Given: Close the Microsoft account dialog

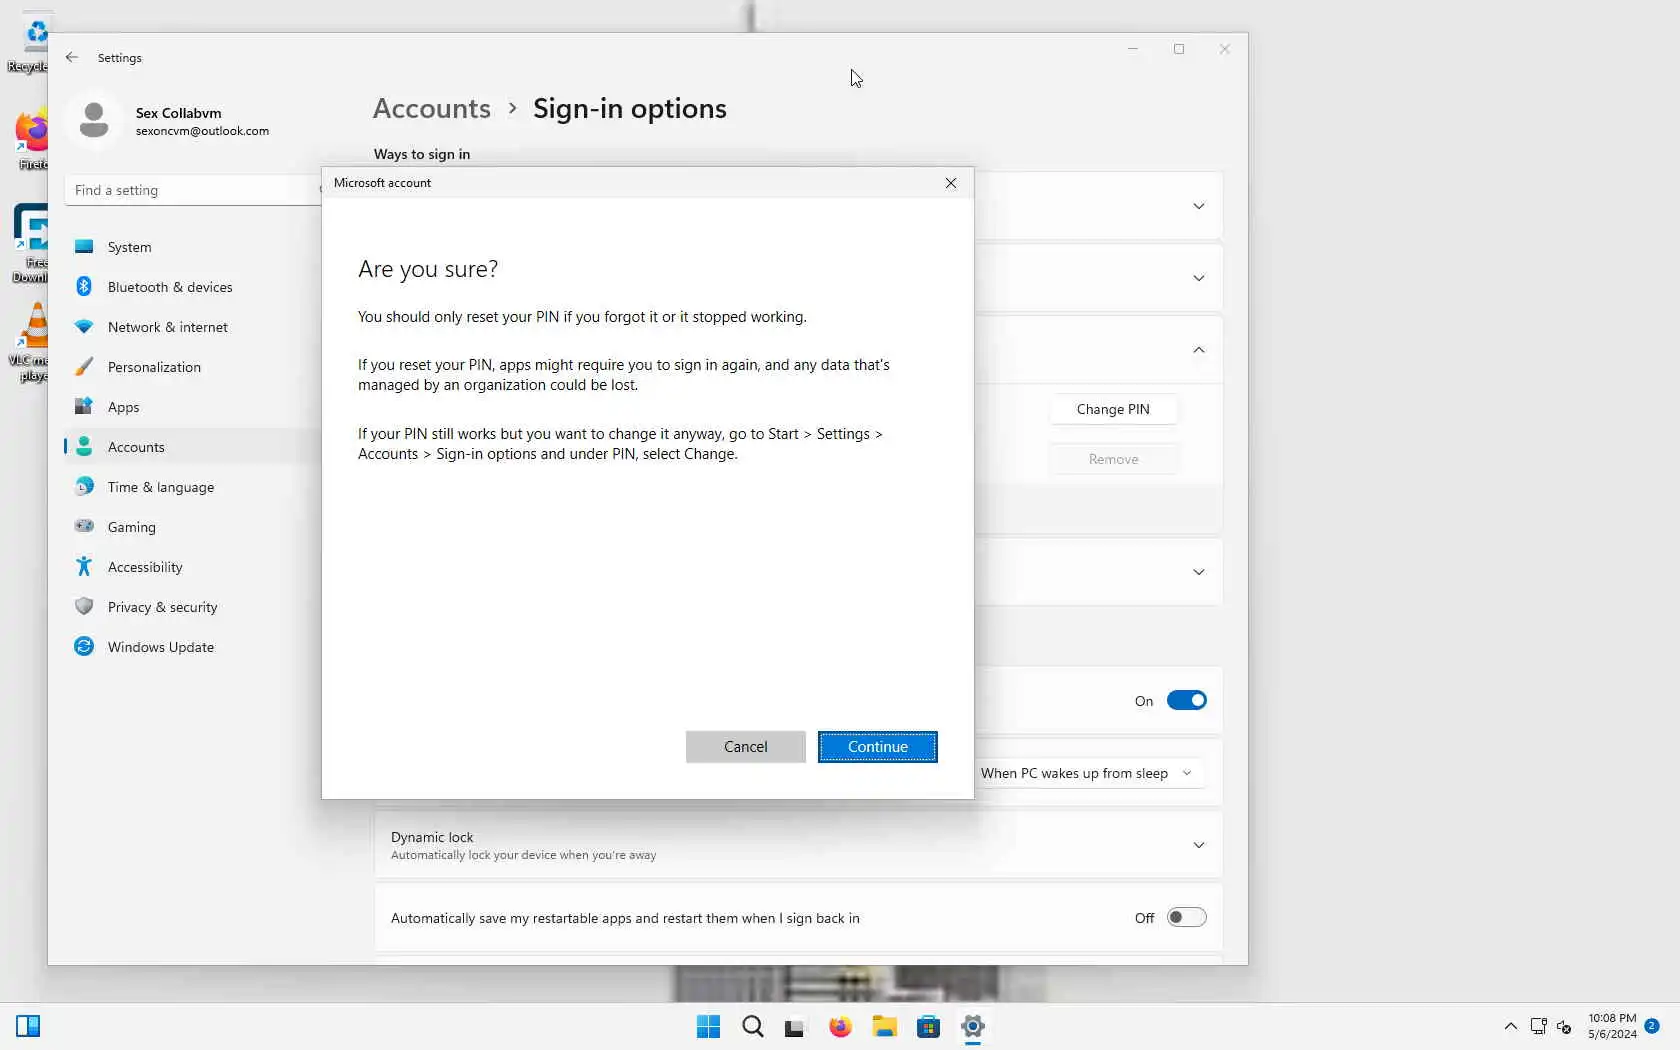Looking at the screenshot, I should pos(951,183).
